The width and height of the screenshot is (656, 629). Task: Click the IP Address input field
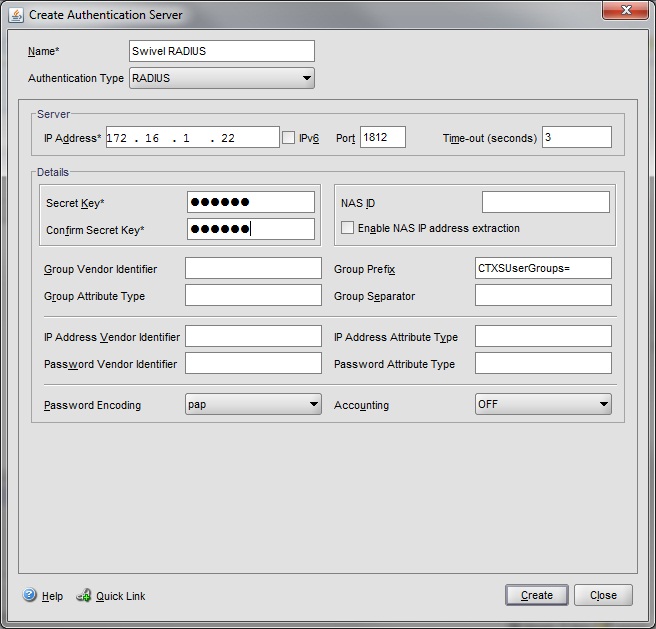(192, 137)
